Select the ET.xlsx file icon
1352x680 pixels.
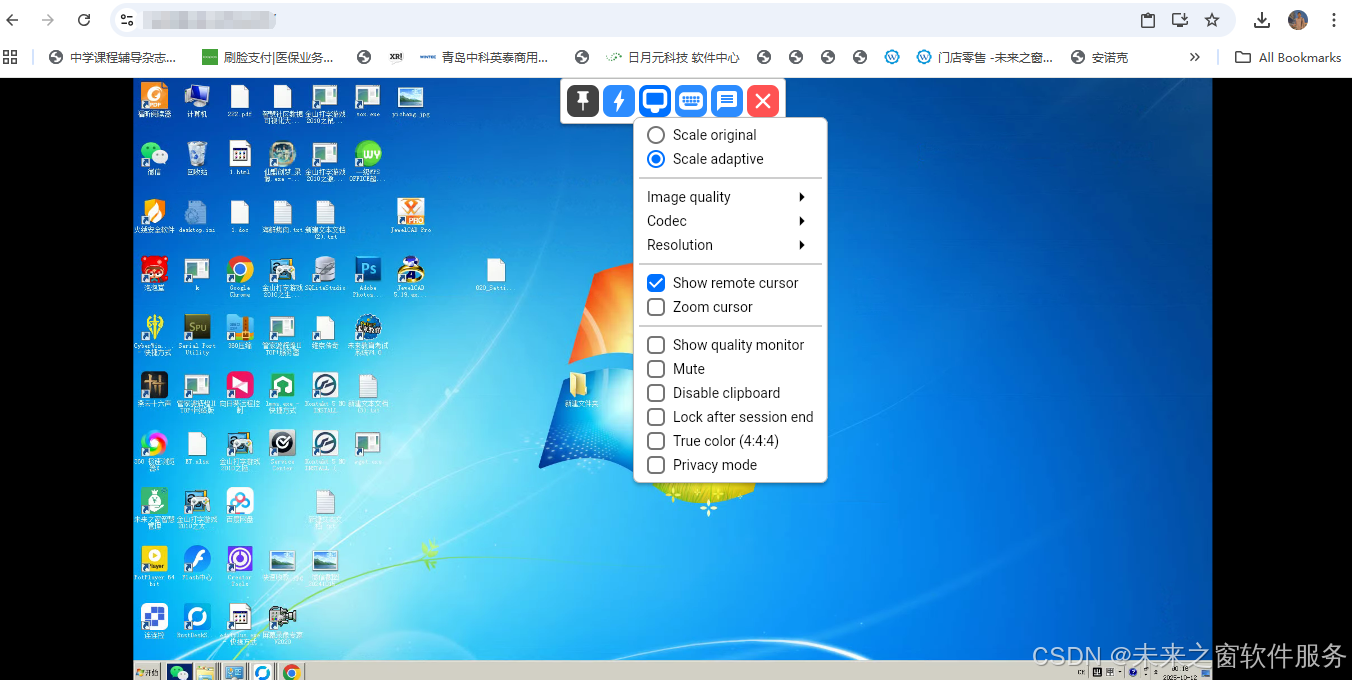pos(197,446)
